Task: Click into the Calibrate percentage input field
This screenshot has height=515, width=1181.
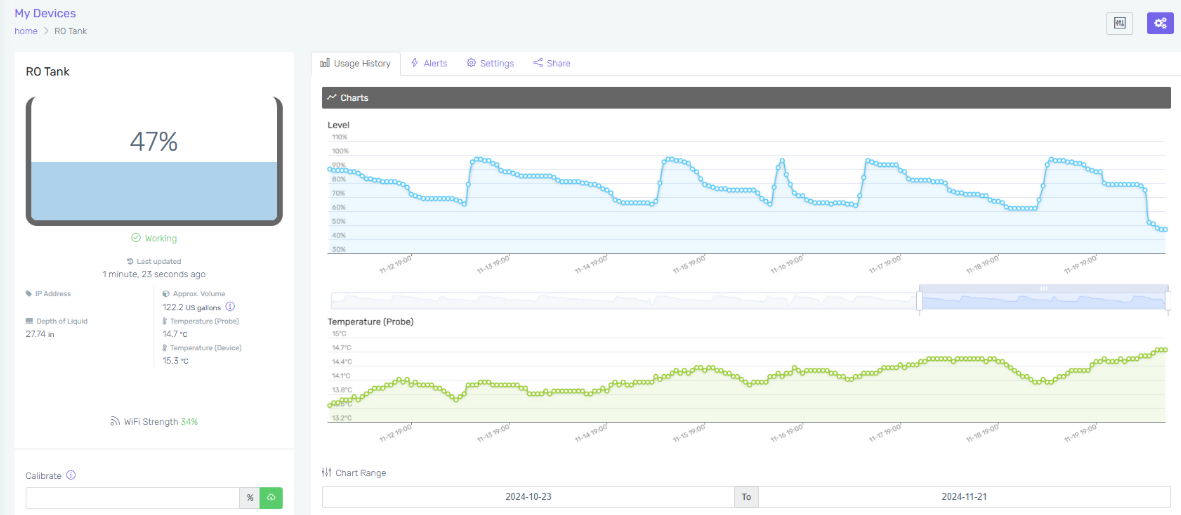Action: (133, 498)
